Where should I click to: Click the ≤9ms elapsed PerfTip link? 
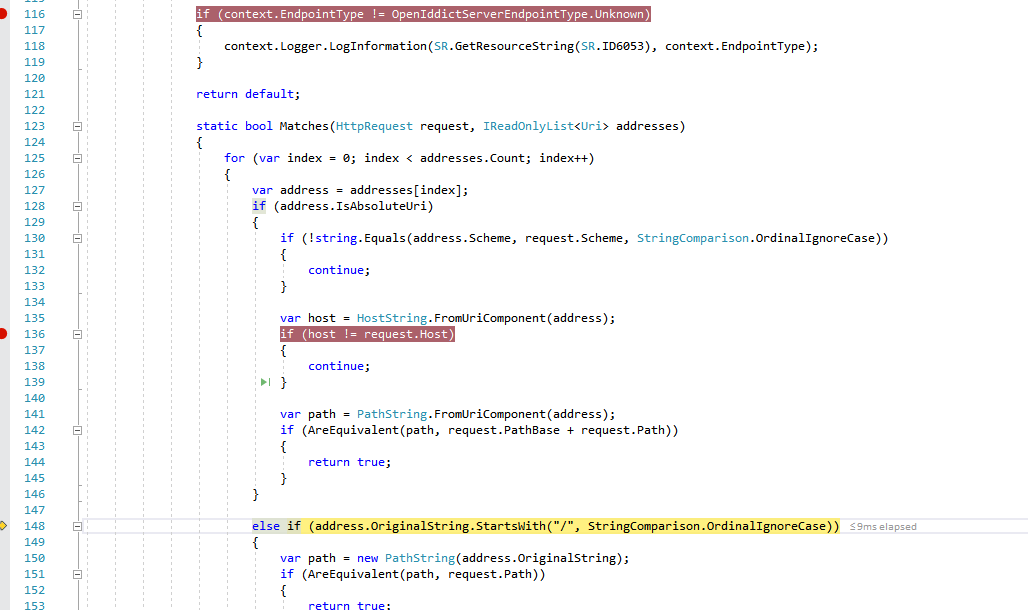pos(882,526)
